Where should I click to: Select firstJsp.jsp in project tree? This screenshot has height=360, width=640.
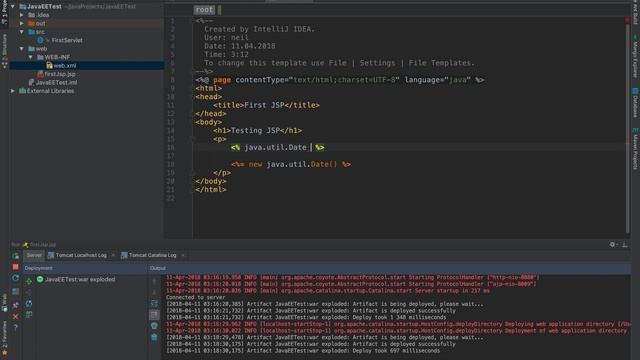coord(60,74)
